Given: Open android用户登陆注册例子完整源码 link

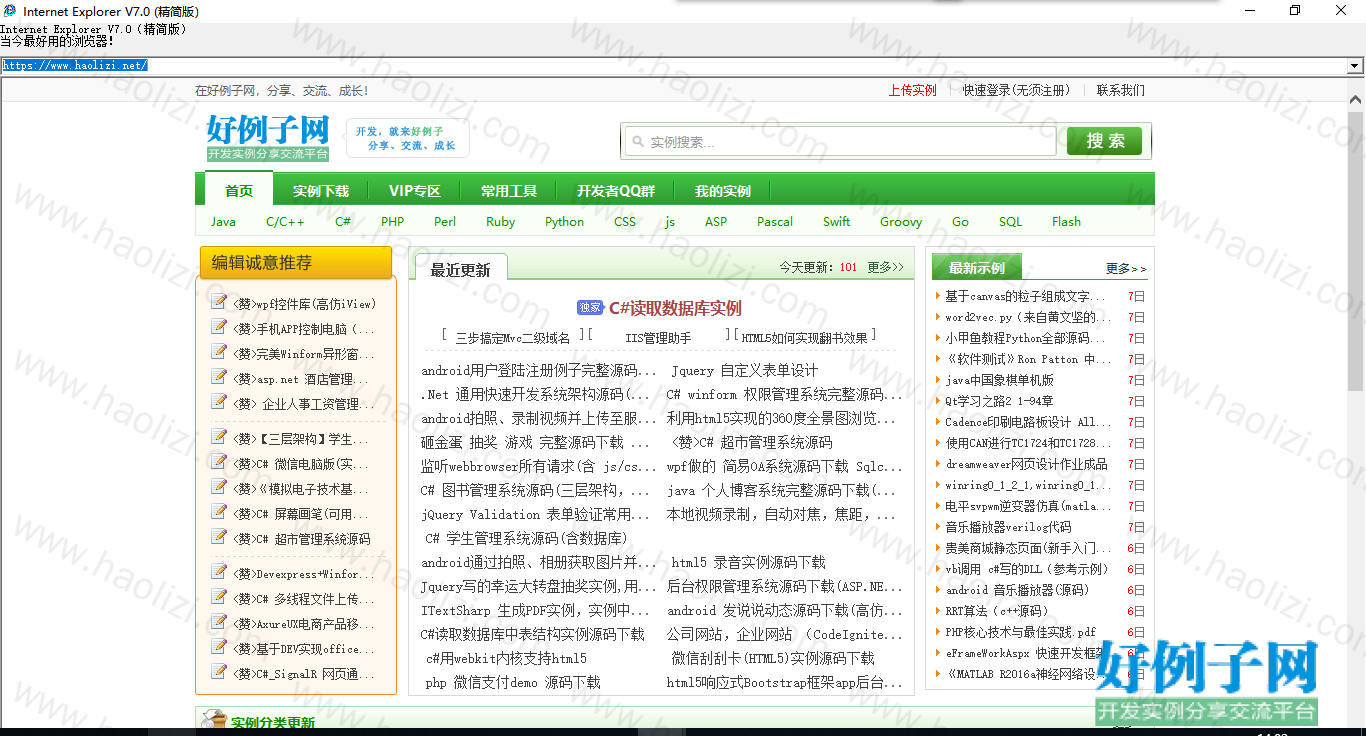Looking at the screenshot, I should point(539,371).
